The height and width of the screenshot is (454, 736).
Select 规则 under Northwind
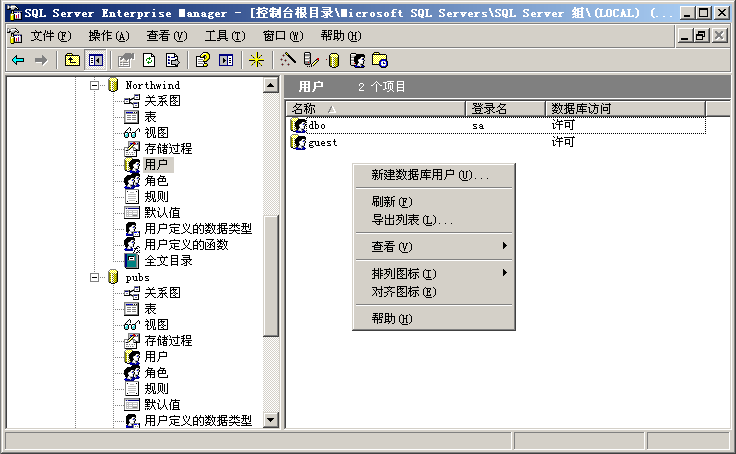coord(156,197)
